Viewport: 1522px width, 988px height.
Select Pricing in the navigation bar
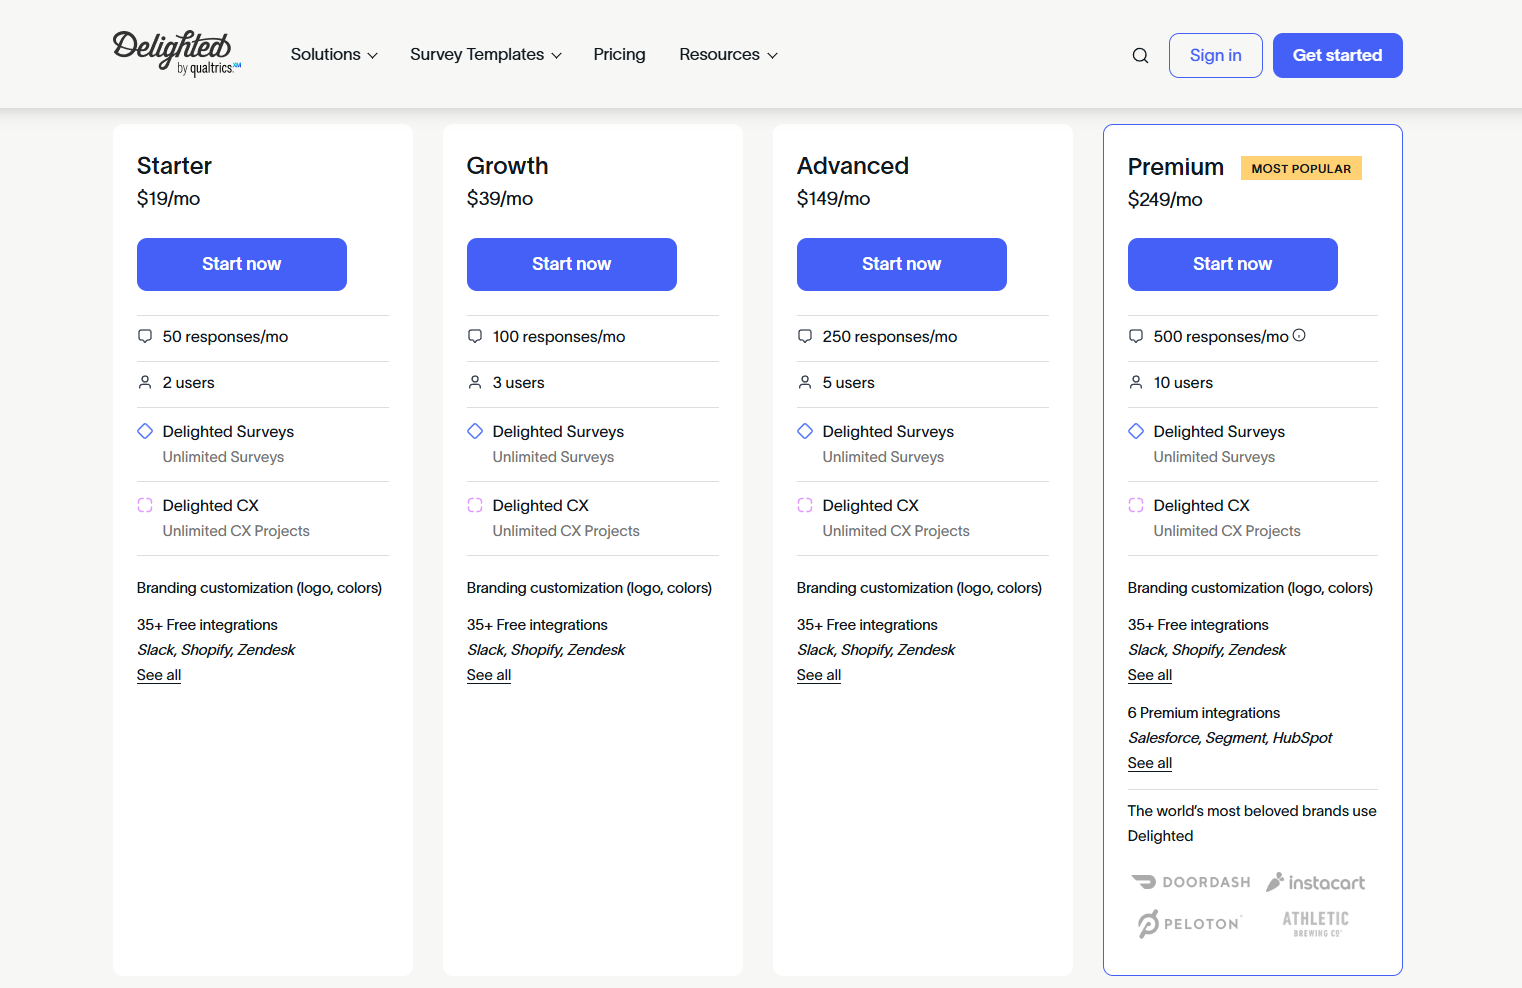[x=619, y=55]
